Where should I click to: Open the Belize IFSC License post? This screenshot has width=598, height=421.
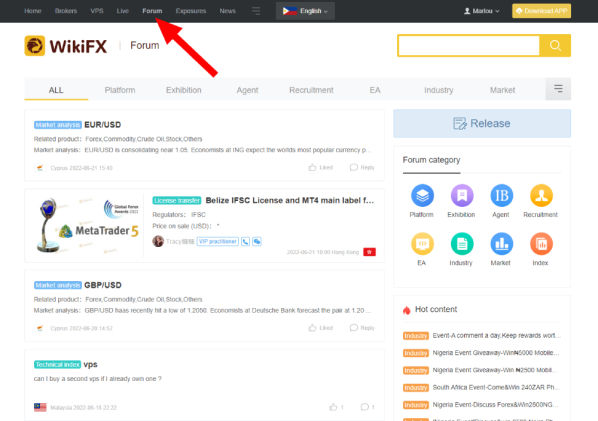pyautogui.click(x=290, y=200)
